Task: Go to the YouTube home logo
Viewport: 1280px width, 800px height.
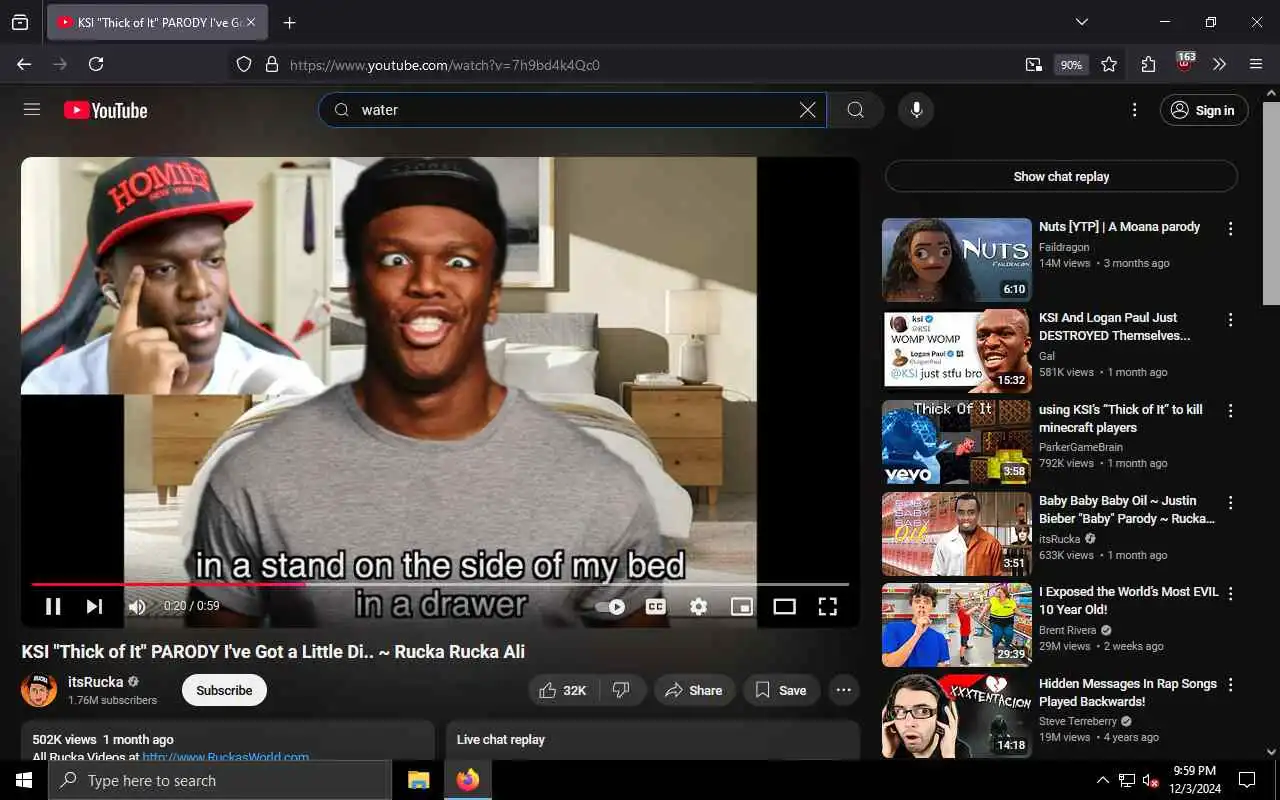Action: click(x=106, y=110)
